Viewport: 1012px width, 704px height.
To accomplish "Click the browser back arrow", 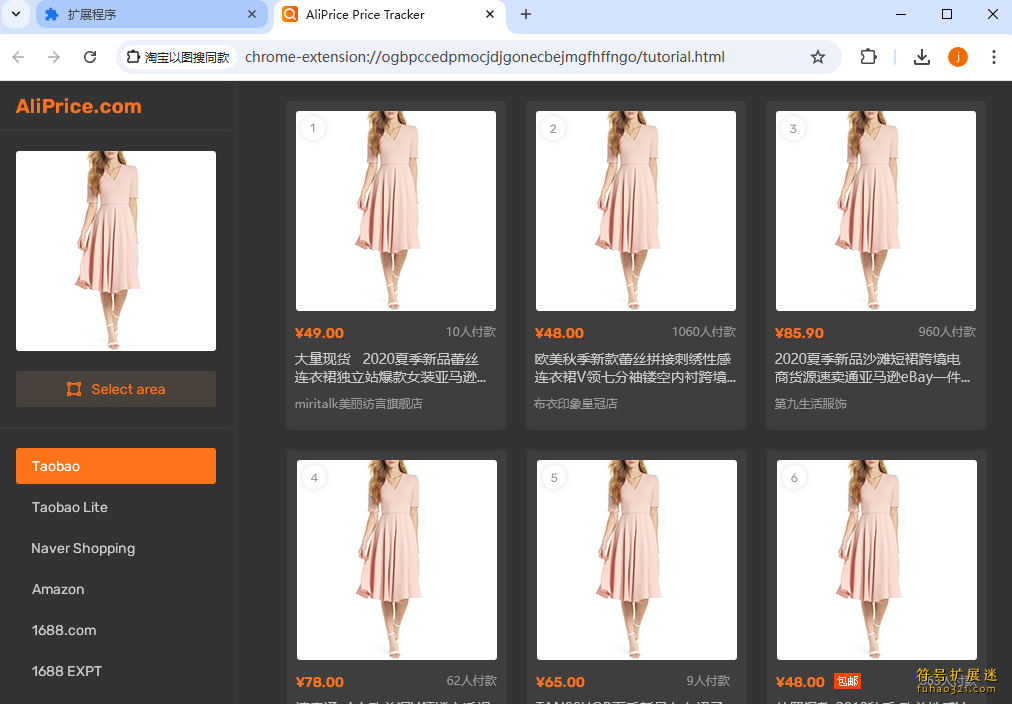I will (x=19, y=57).
